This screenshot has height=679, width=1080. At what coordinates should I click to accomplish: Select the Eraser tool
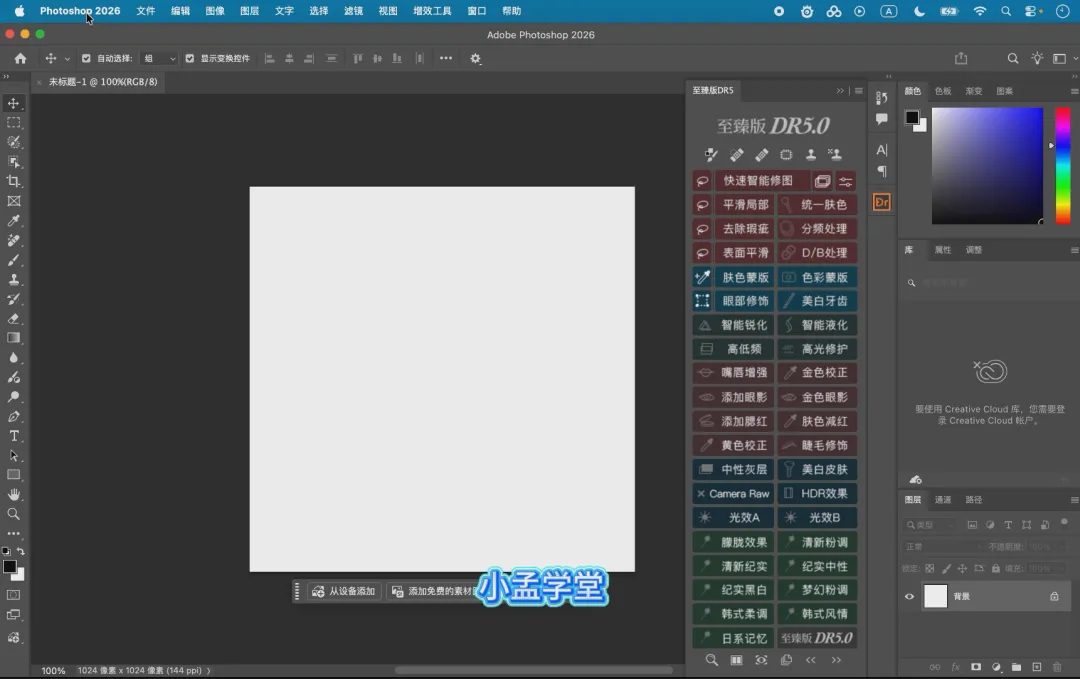pos(13,318)
